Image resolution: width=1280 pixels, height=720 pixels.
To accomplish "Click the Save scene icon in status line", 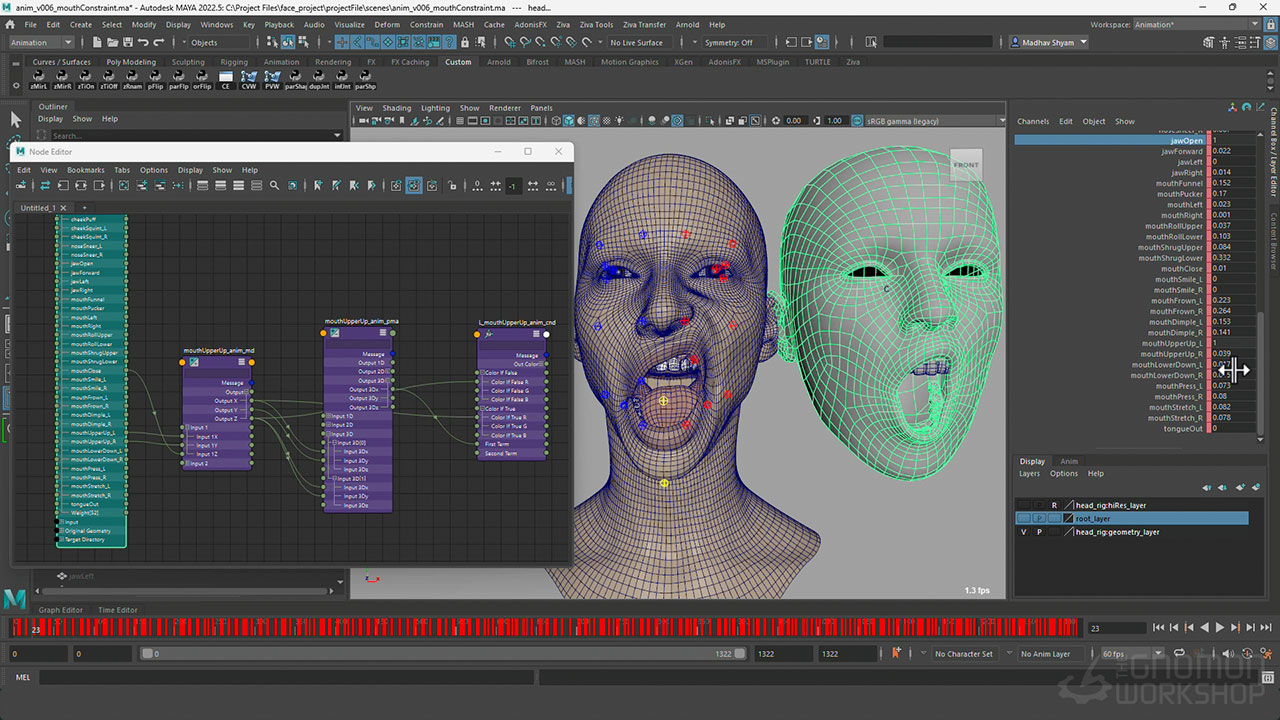I will pyautogui.click(x=128, y=43).
